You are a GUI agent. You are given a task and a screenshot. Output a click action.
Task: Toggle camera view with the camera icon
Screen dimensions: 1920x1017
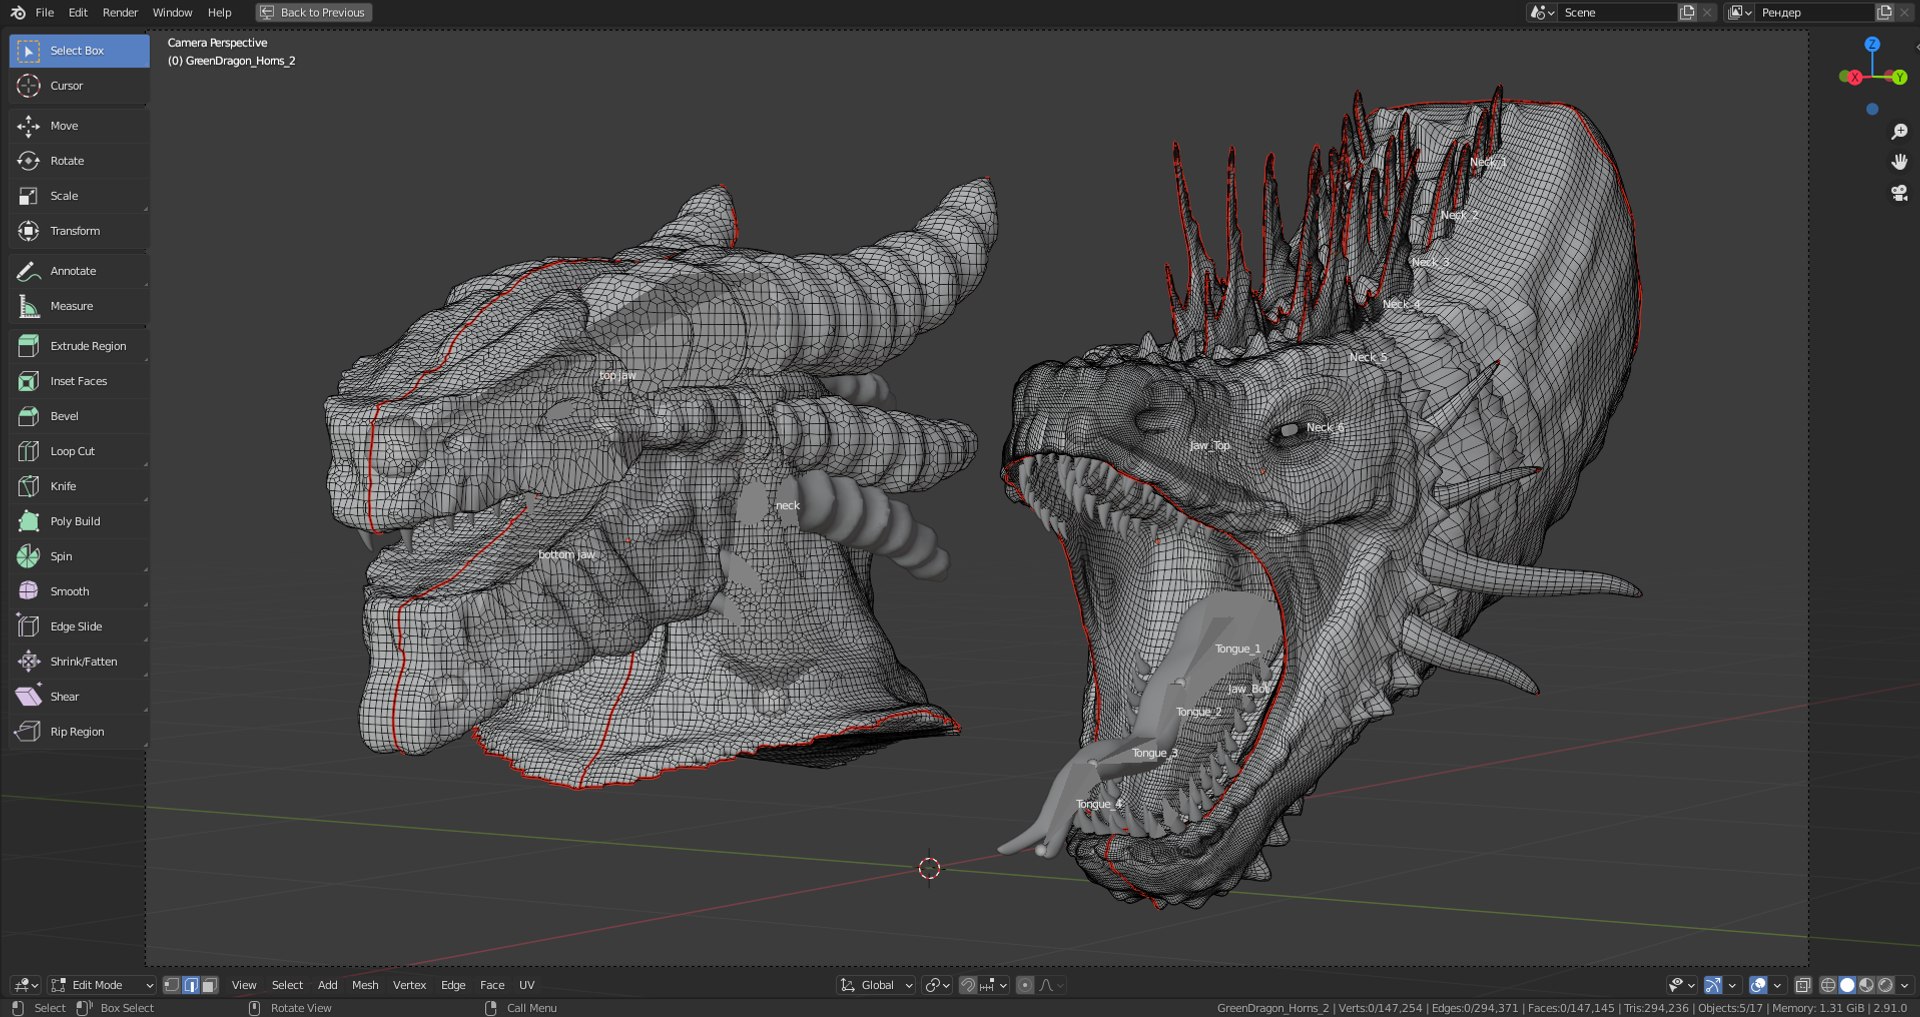1899,193
